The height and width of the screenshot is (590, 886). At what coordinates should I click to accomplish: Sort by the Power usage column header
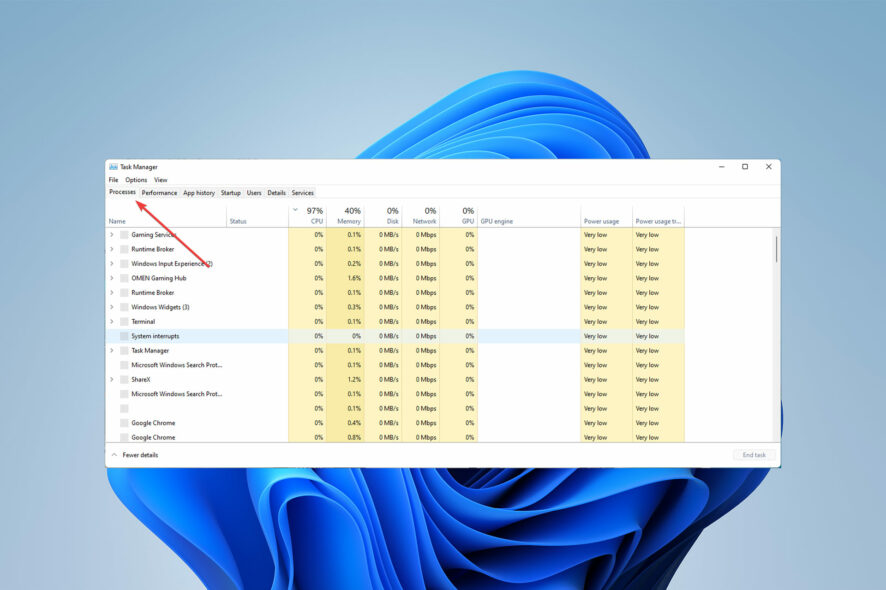606,216
